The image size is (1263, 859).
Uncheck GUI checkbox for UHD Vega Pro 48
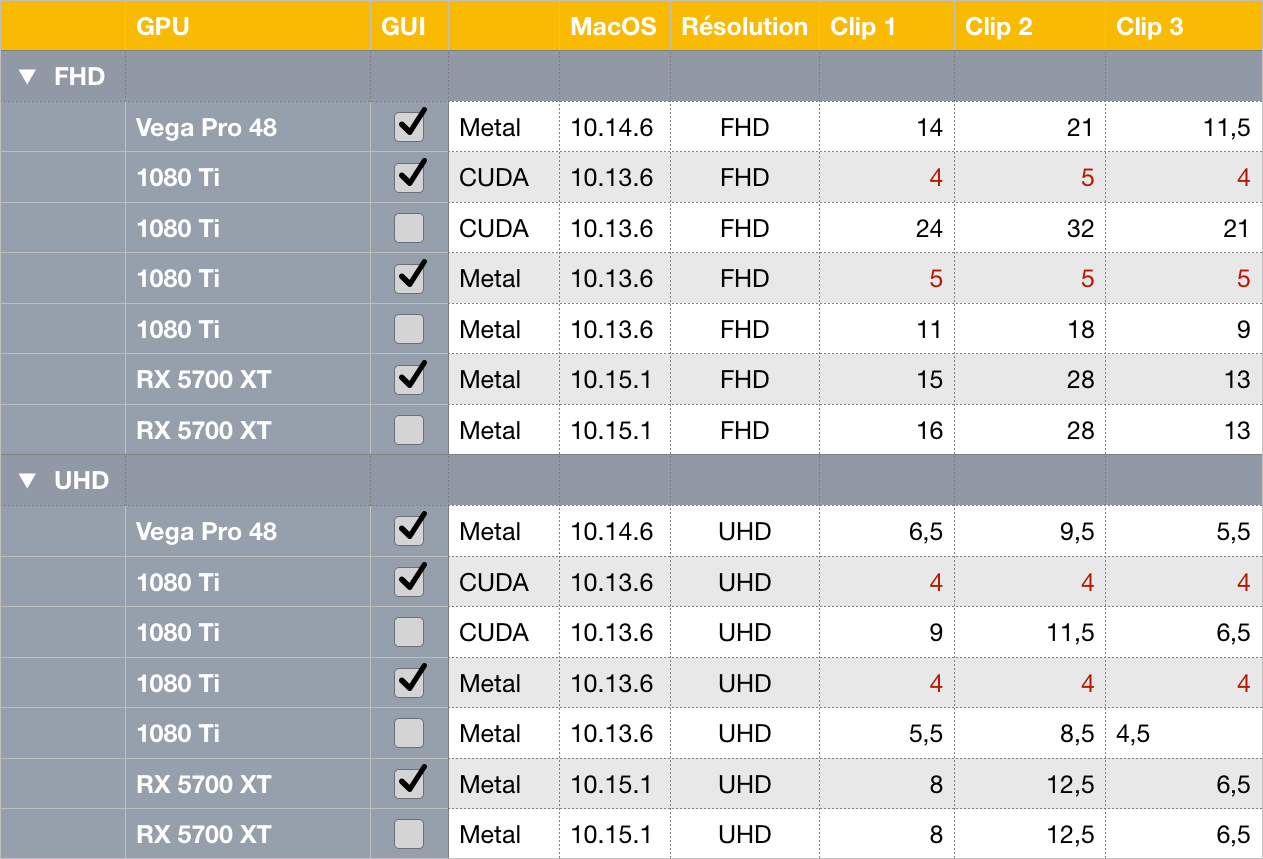tap(409, 531)
